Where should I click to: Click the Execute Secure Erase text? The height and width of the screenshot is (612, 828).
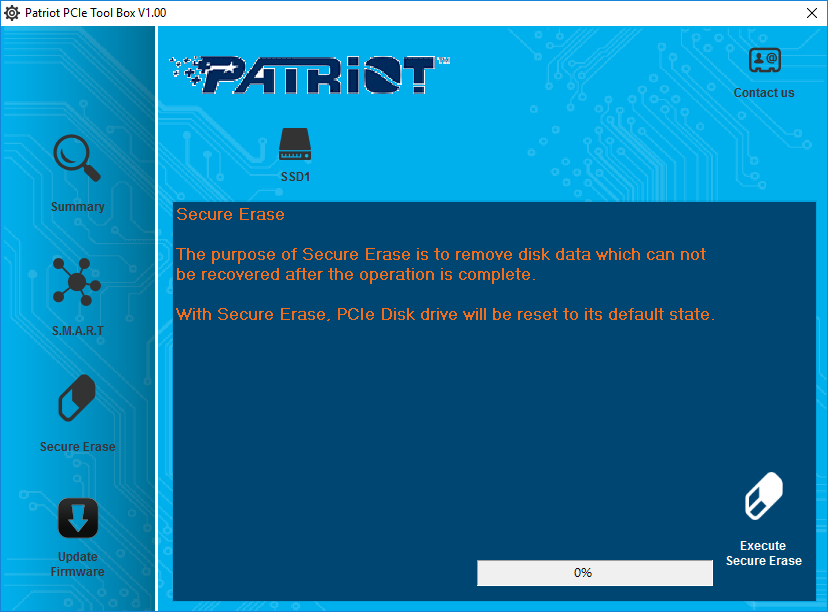point(764,553)
